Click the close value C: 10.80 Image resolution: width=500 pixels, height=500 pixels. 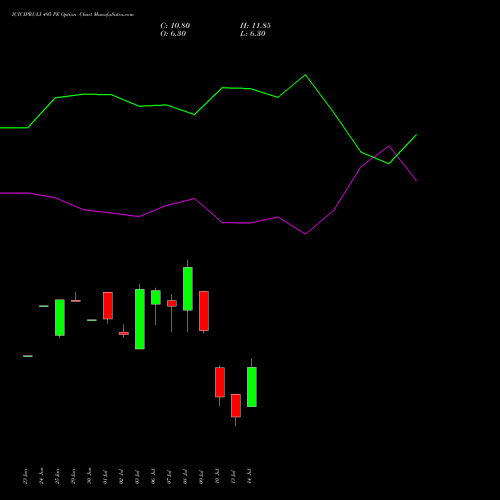tap(175, 26)
